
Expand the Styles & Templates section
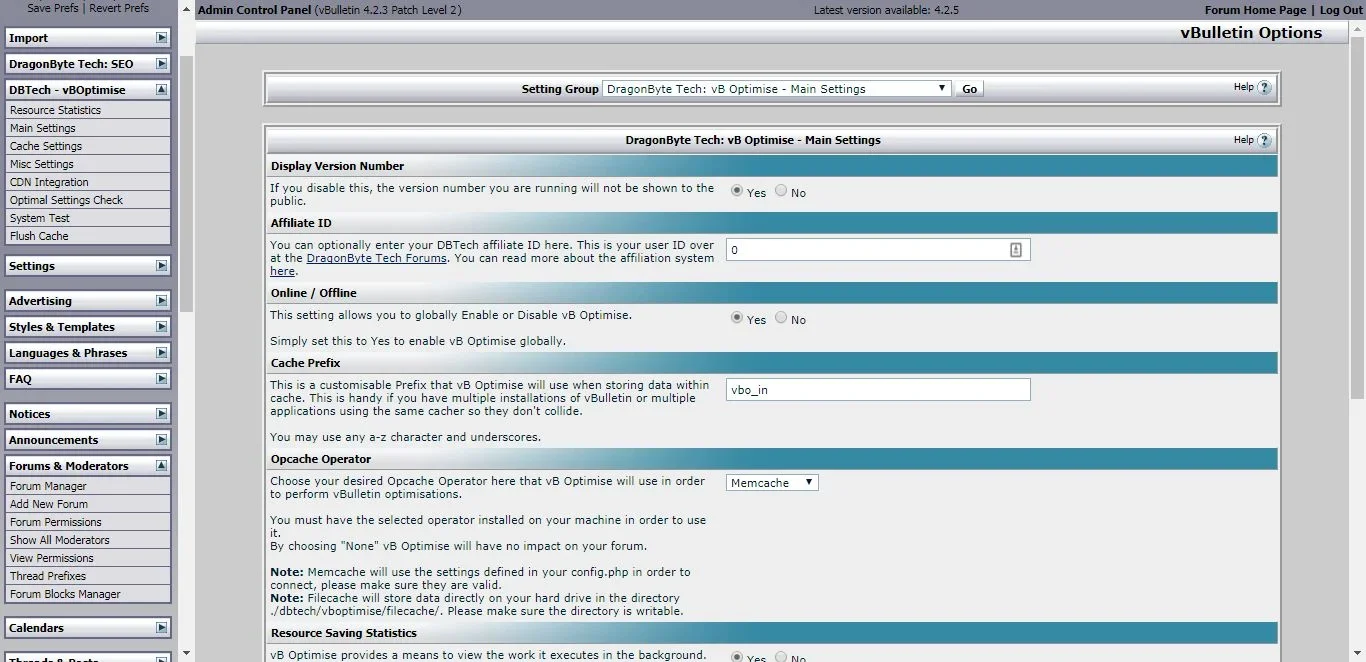[x=161, y=327]
